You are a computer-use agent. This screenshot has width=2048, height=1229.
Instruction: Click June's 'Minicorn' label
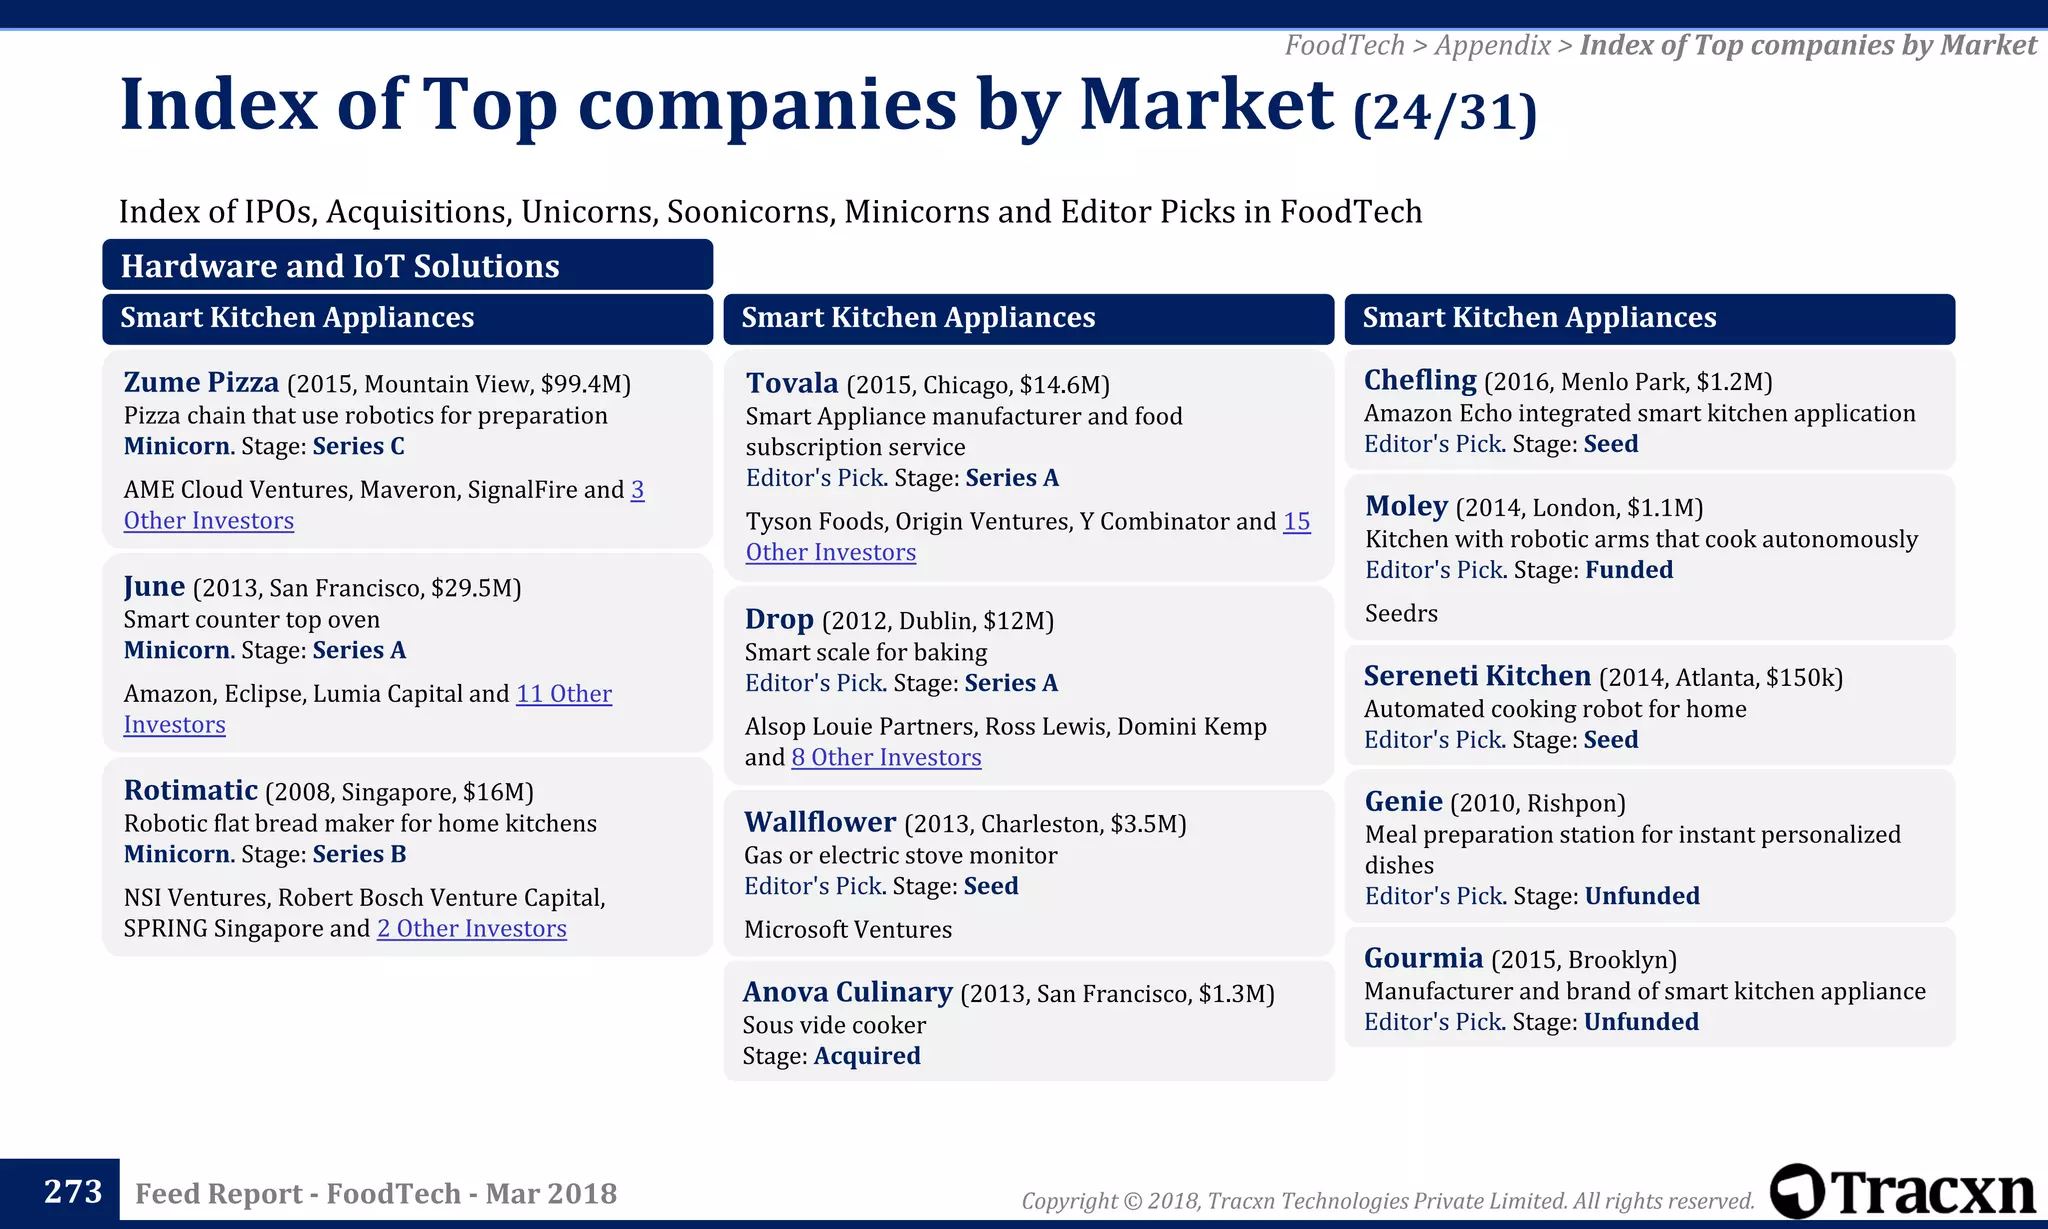[179, 650]
